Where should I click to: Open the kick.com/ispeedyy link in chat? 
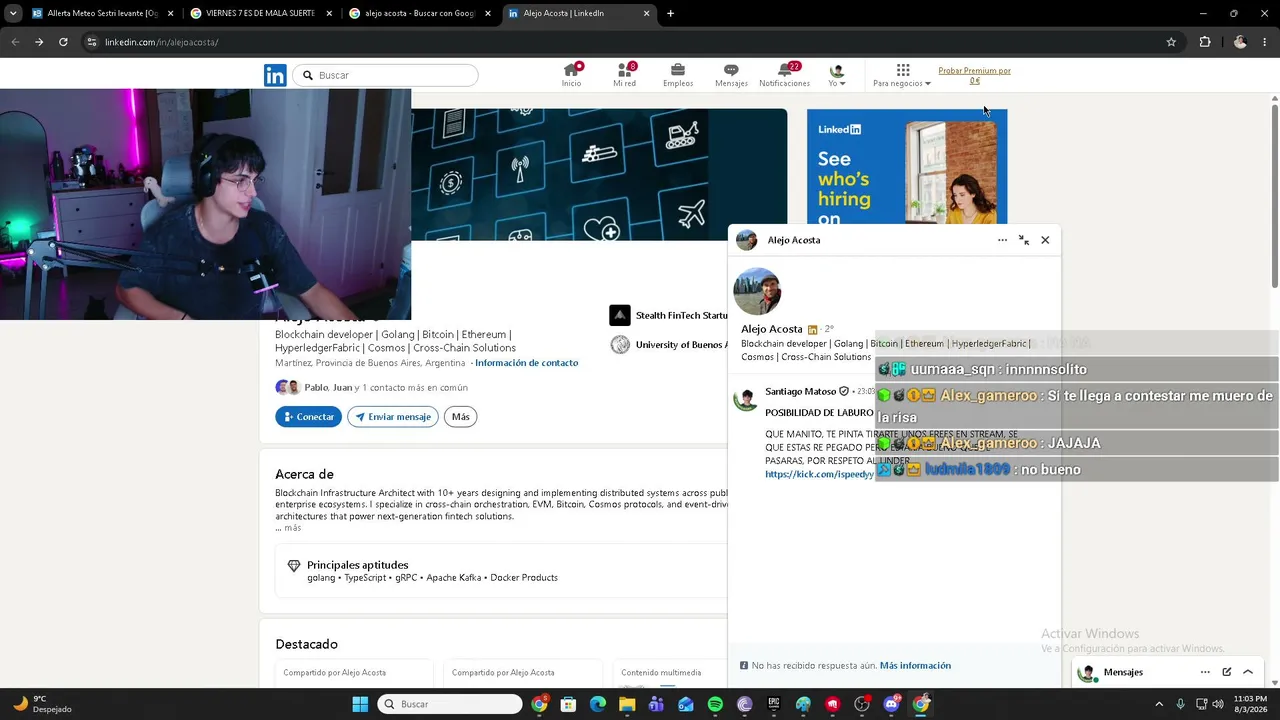[x=819, y=474]
